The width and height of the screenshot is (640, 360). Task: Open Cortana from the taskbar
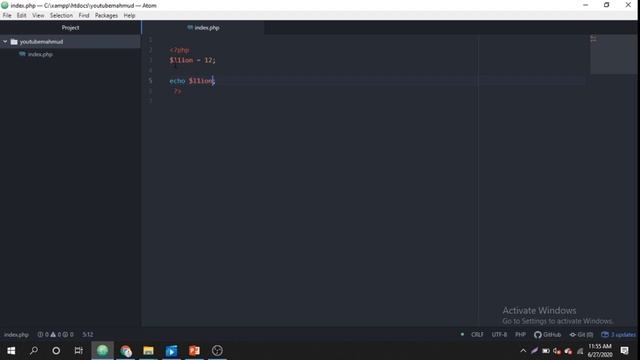pyautogui.click(x=56, y=351)
